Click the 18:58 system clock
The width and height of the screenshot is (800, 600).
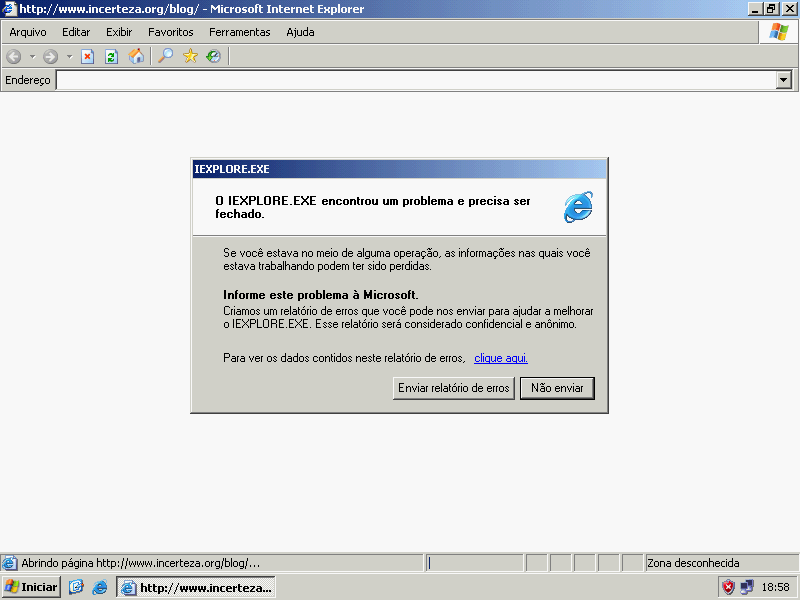click(776, 587)
